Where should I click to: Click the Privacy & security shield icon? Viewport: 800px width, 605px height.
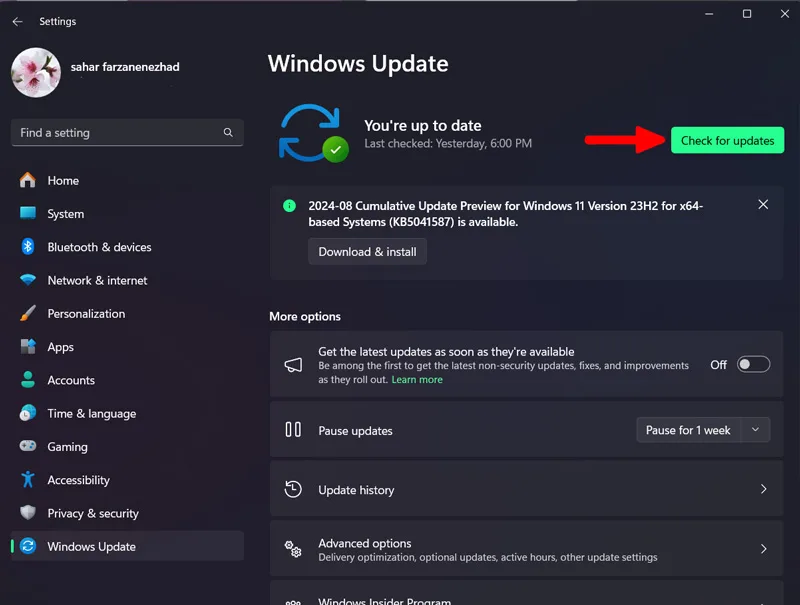pyautogui.click(x=28, y=513)
